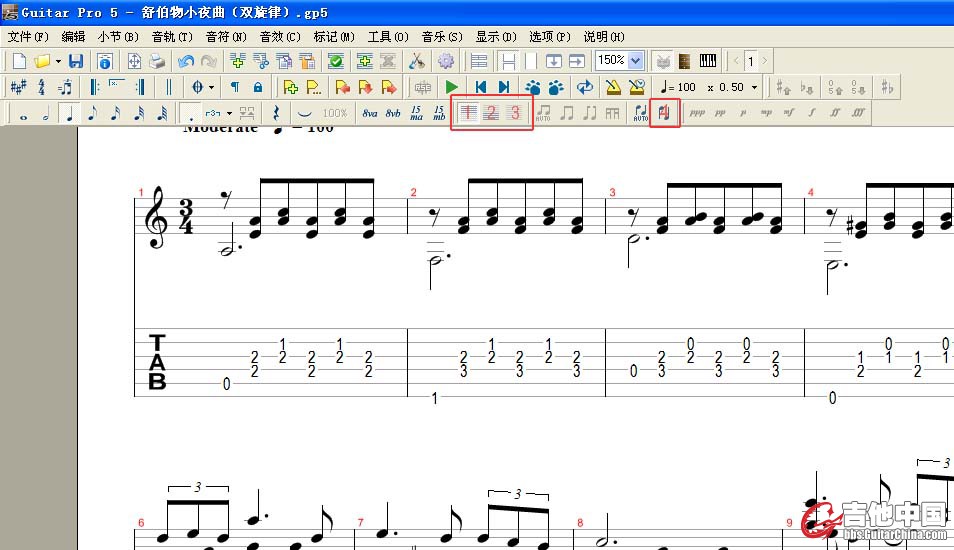Save the tablature with the floppy disk icon
This screenshot has width=954, height=550.
pyautogui.click(x=75, y=61)
